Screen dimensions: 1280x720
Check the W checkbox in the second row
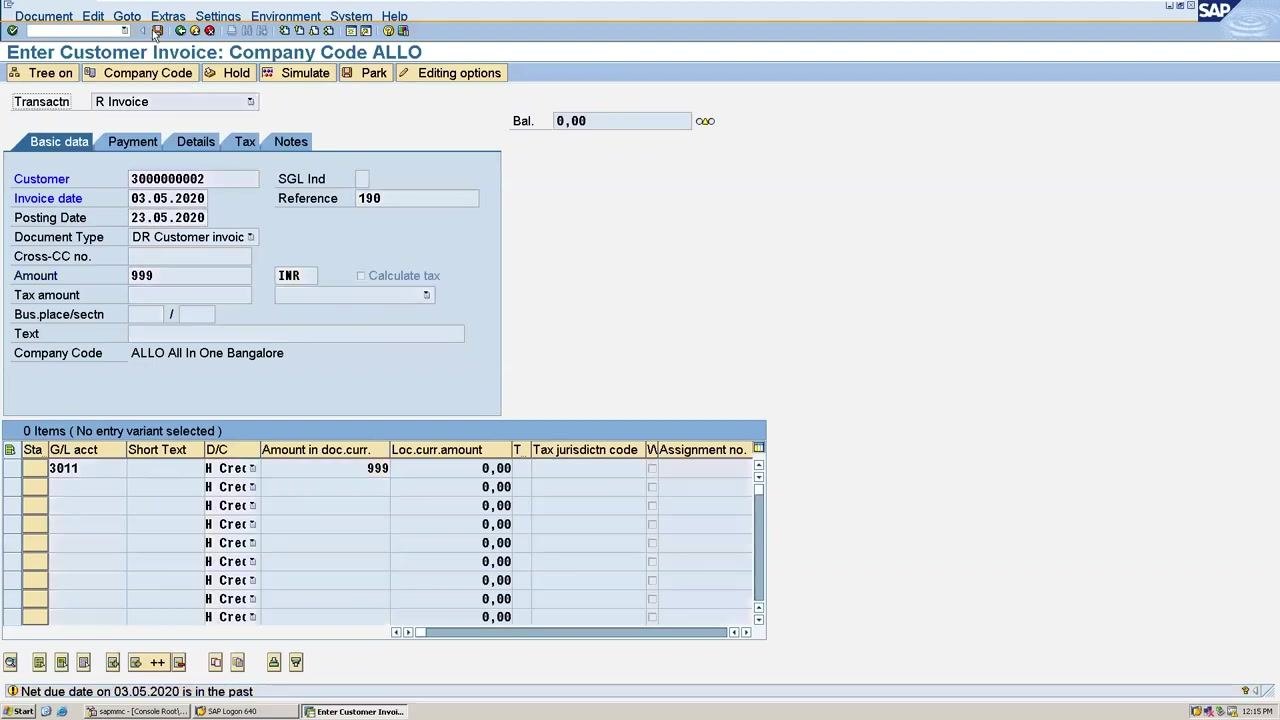652,487
